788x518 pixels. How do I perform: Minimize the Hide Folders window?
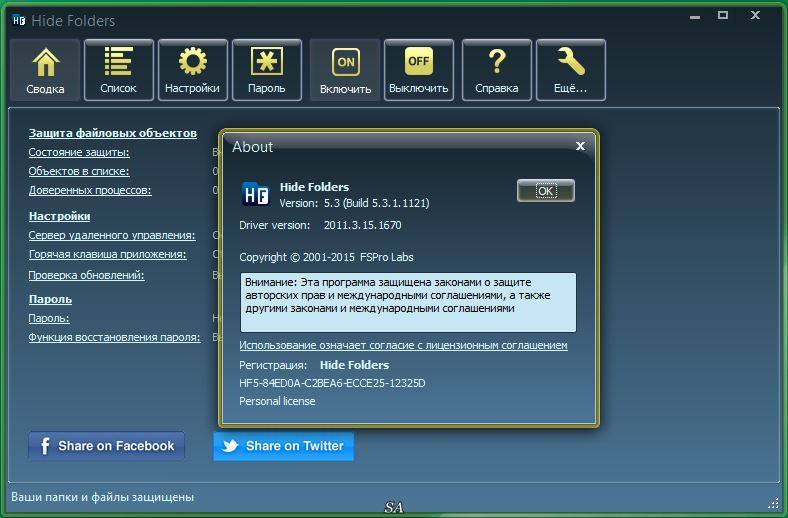[x=695, y=17]
